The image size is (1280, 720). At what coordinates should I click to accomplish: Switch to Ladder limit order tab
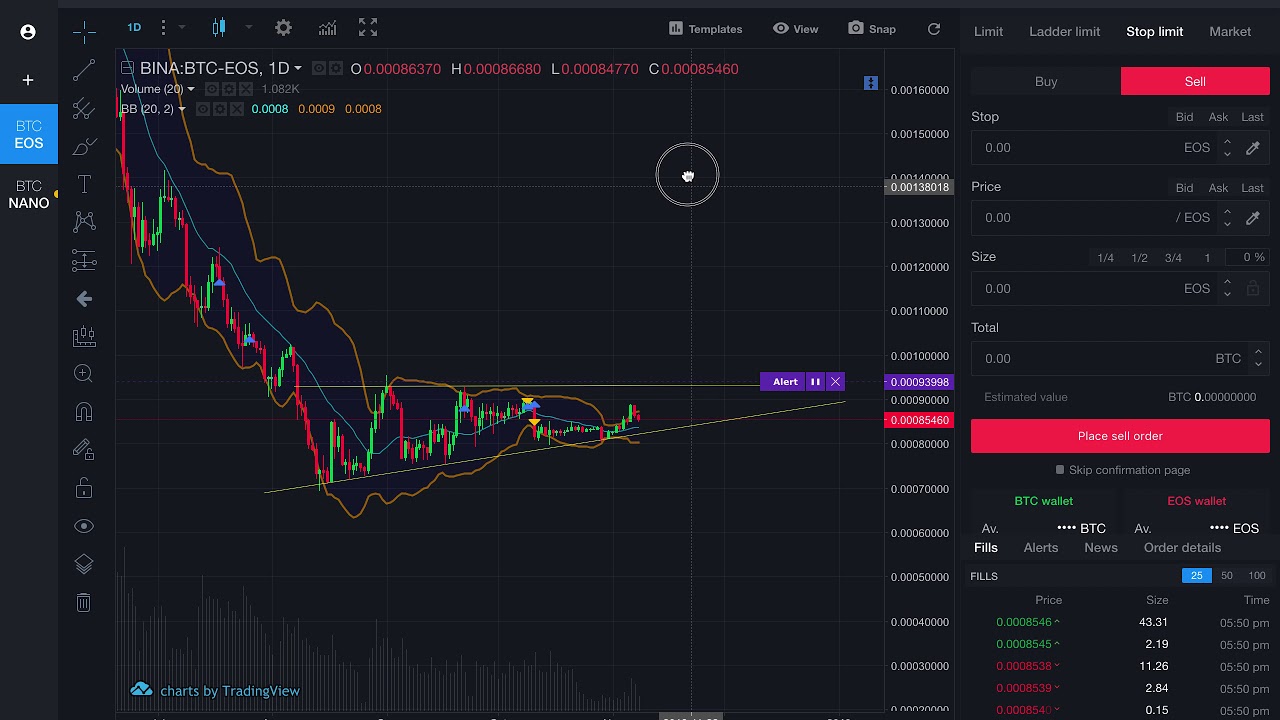[x=1064, y=31]
